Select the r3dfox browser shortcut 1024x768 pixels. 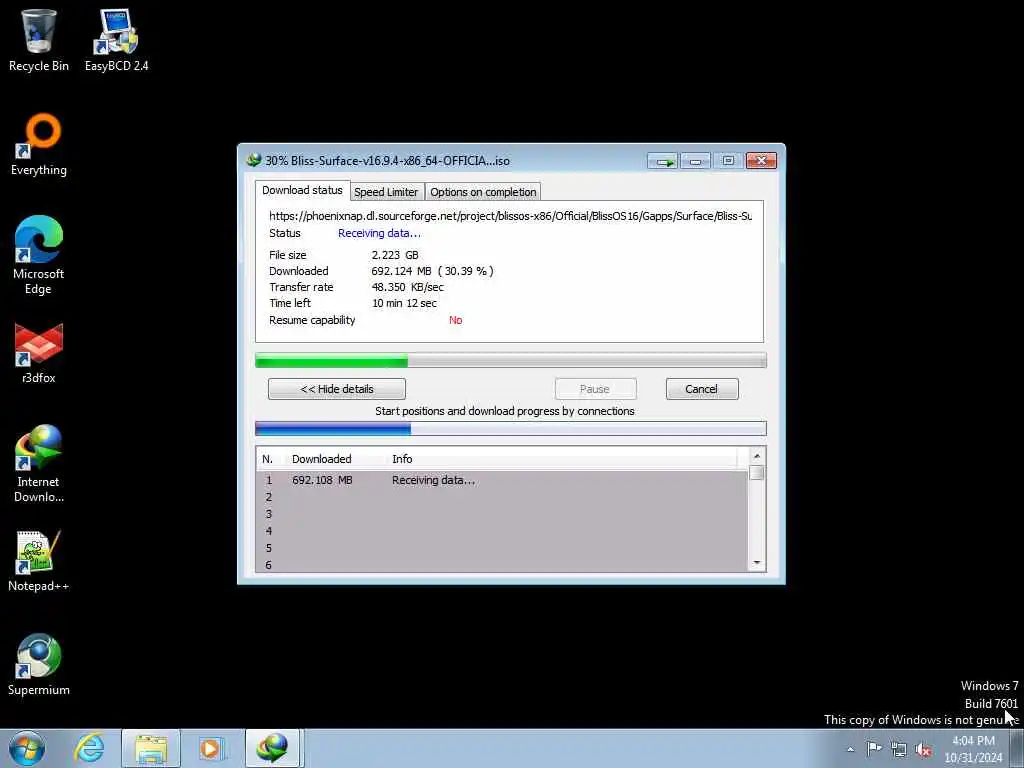click(39, 353)
